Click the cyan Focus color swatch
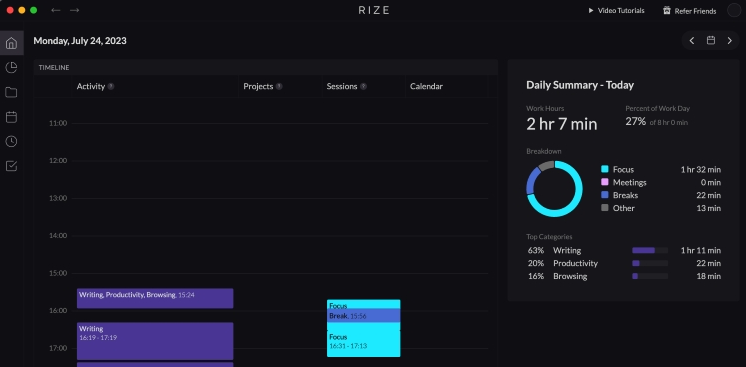746x367 pixels. coord(605,169)
